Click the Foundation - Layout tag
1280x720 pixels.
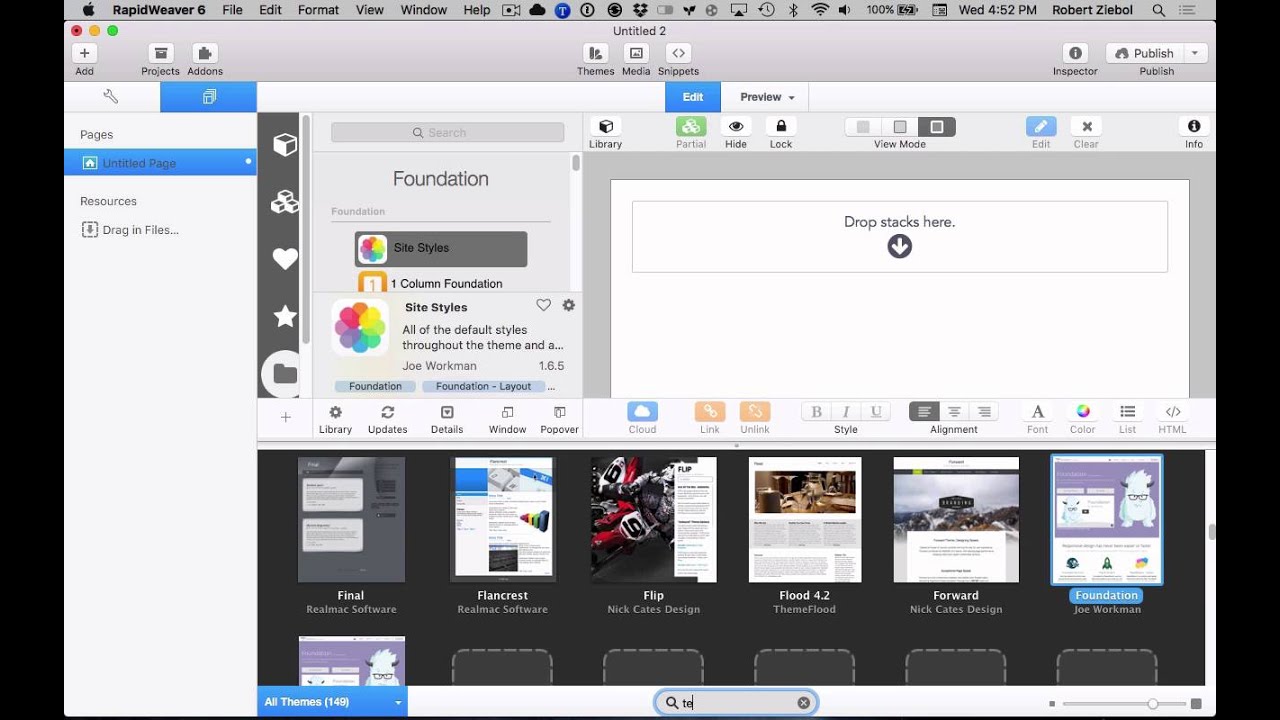click(x=484, y=386)
